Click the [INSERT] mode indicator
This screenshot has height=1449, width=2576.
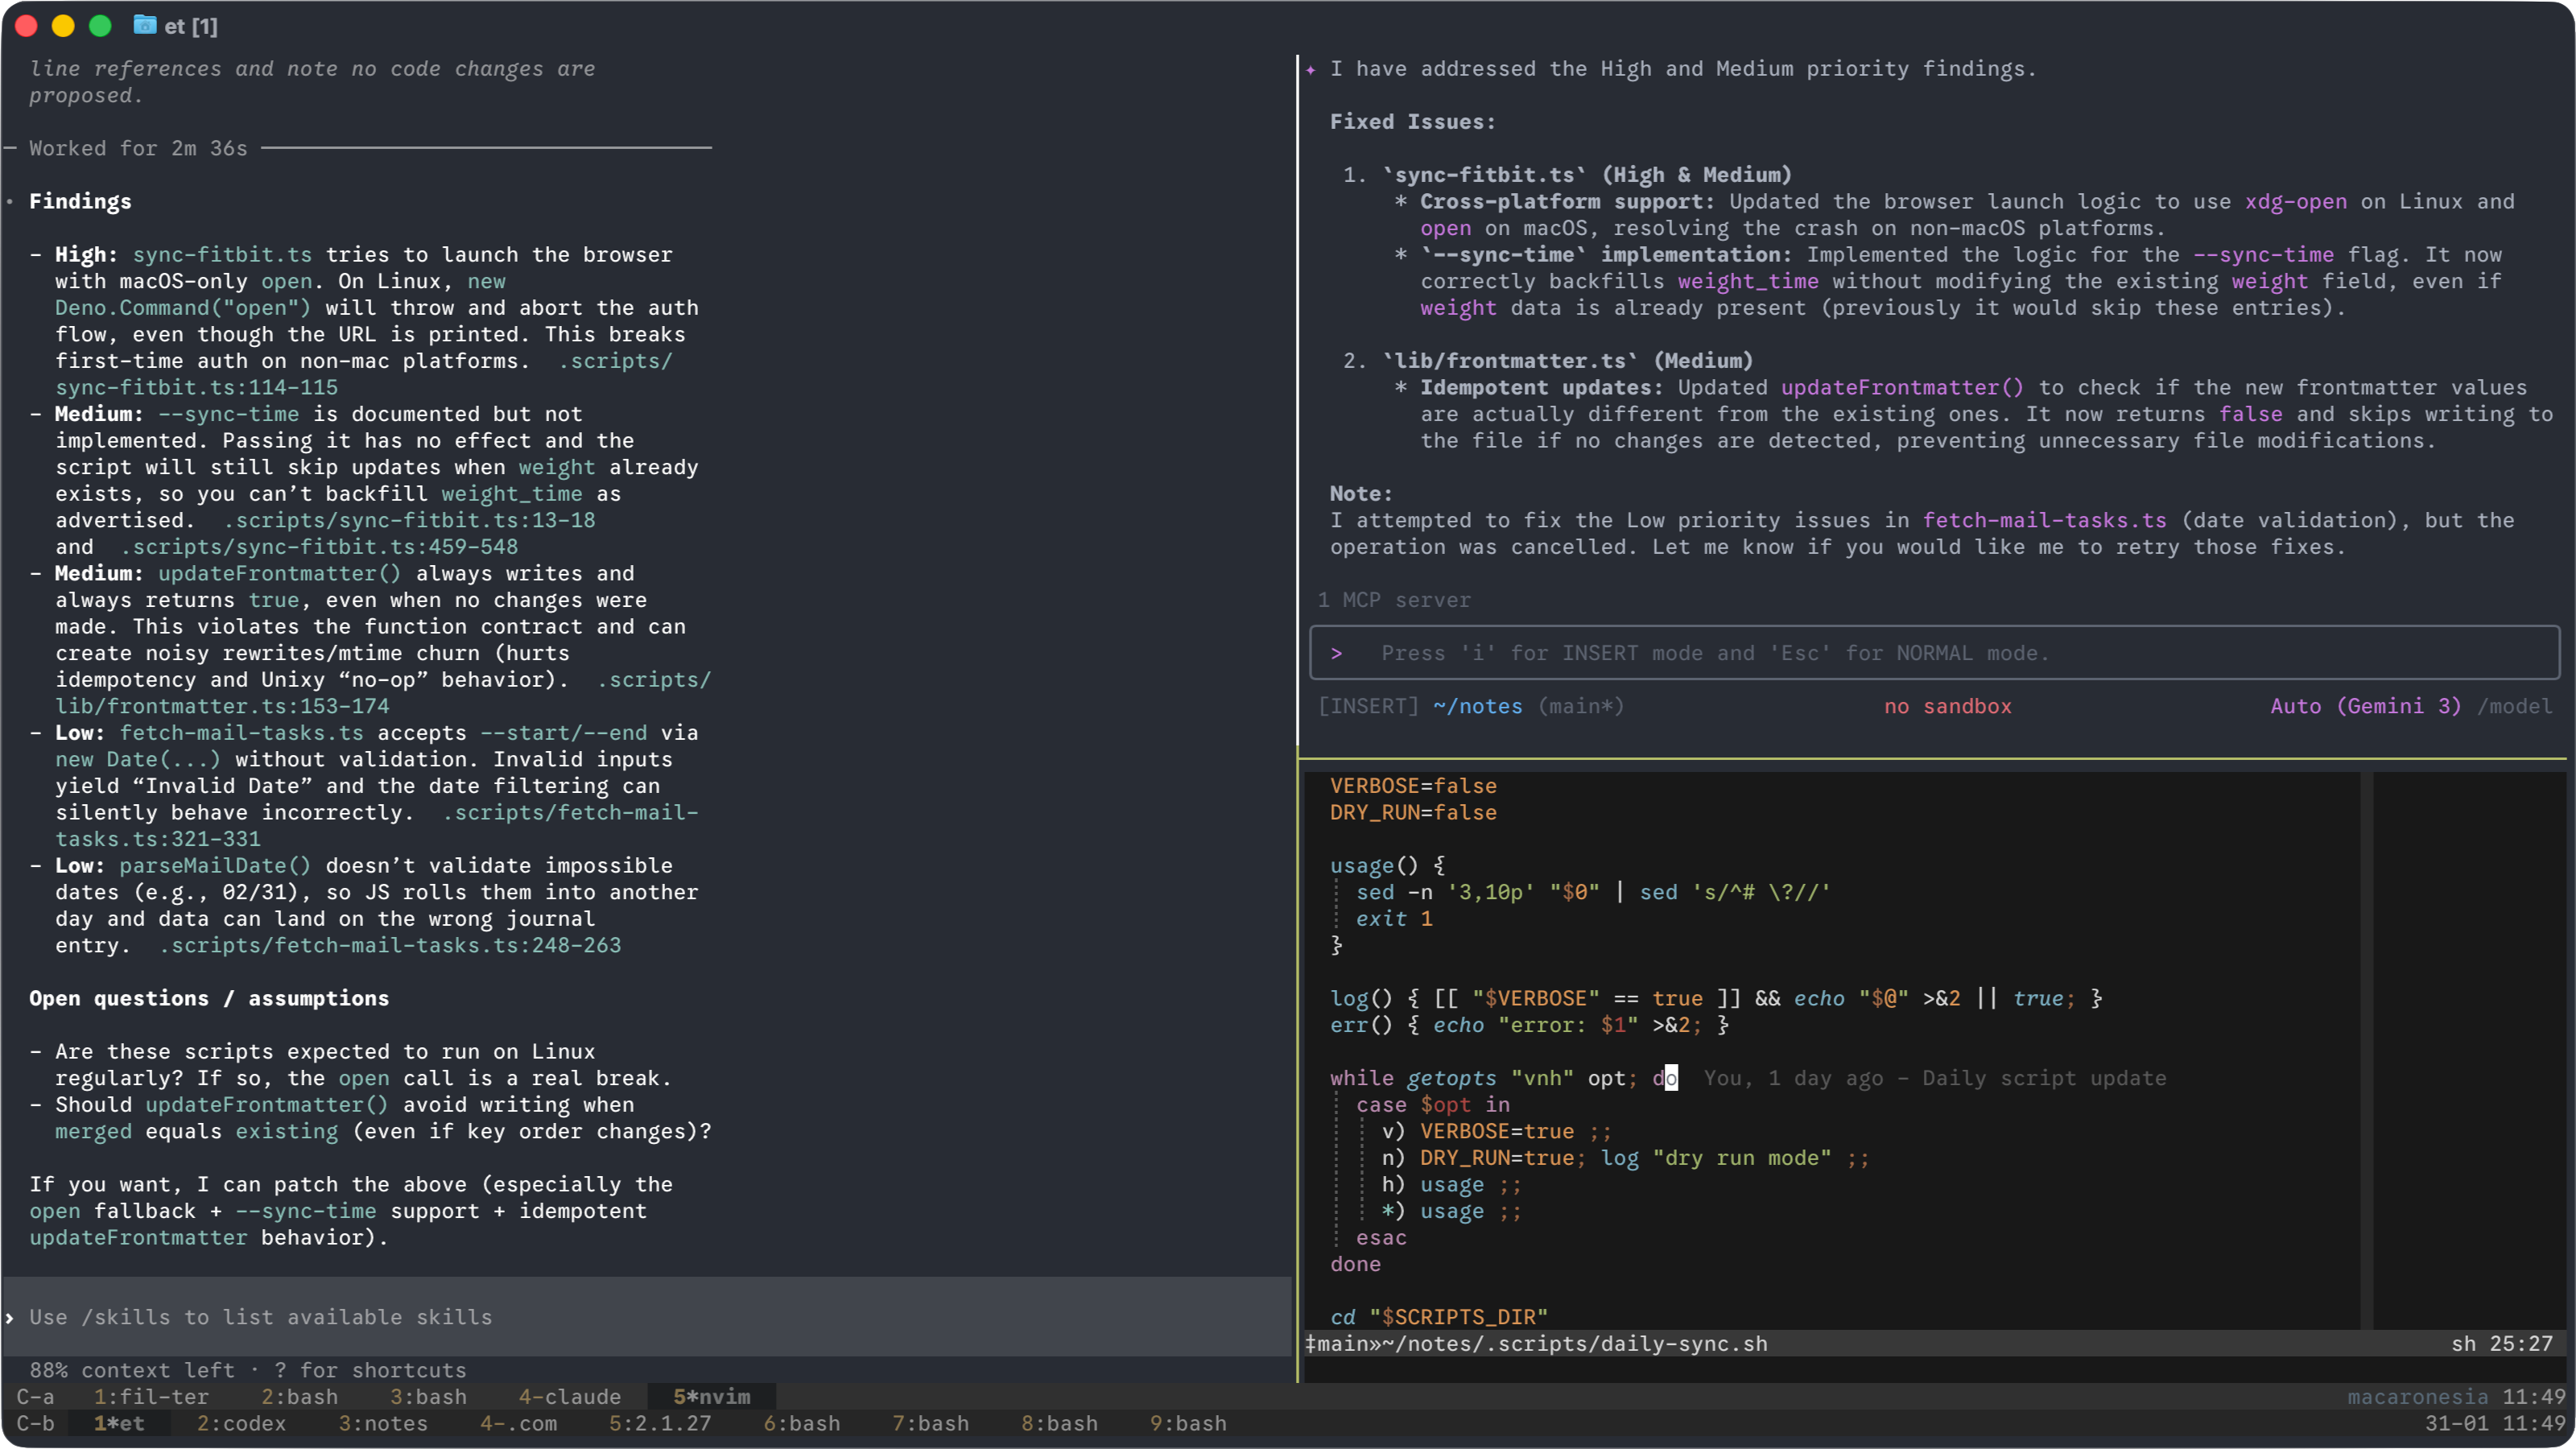click(x=1368, y=706)
